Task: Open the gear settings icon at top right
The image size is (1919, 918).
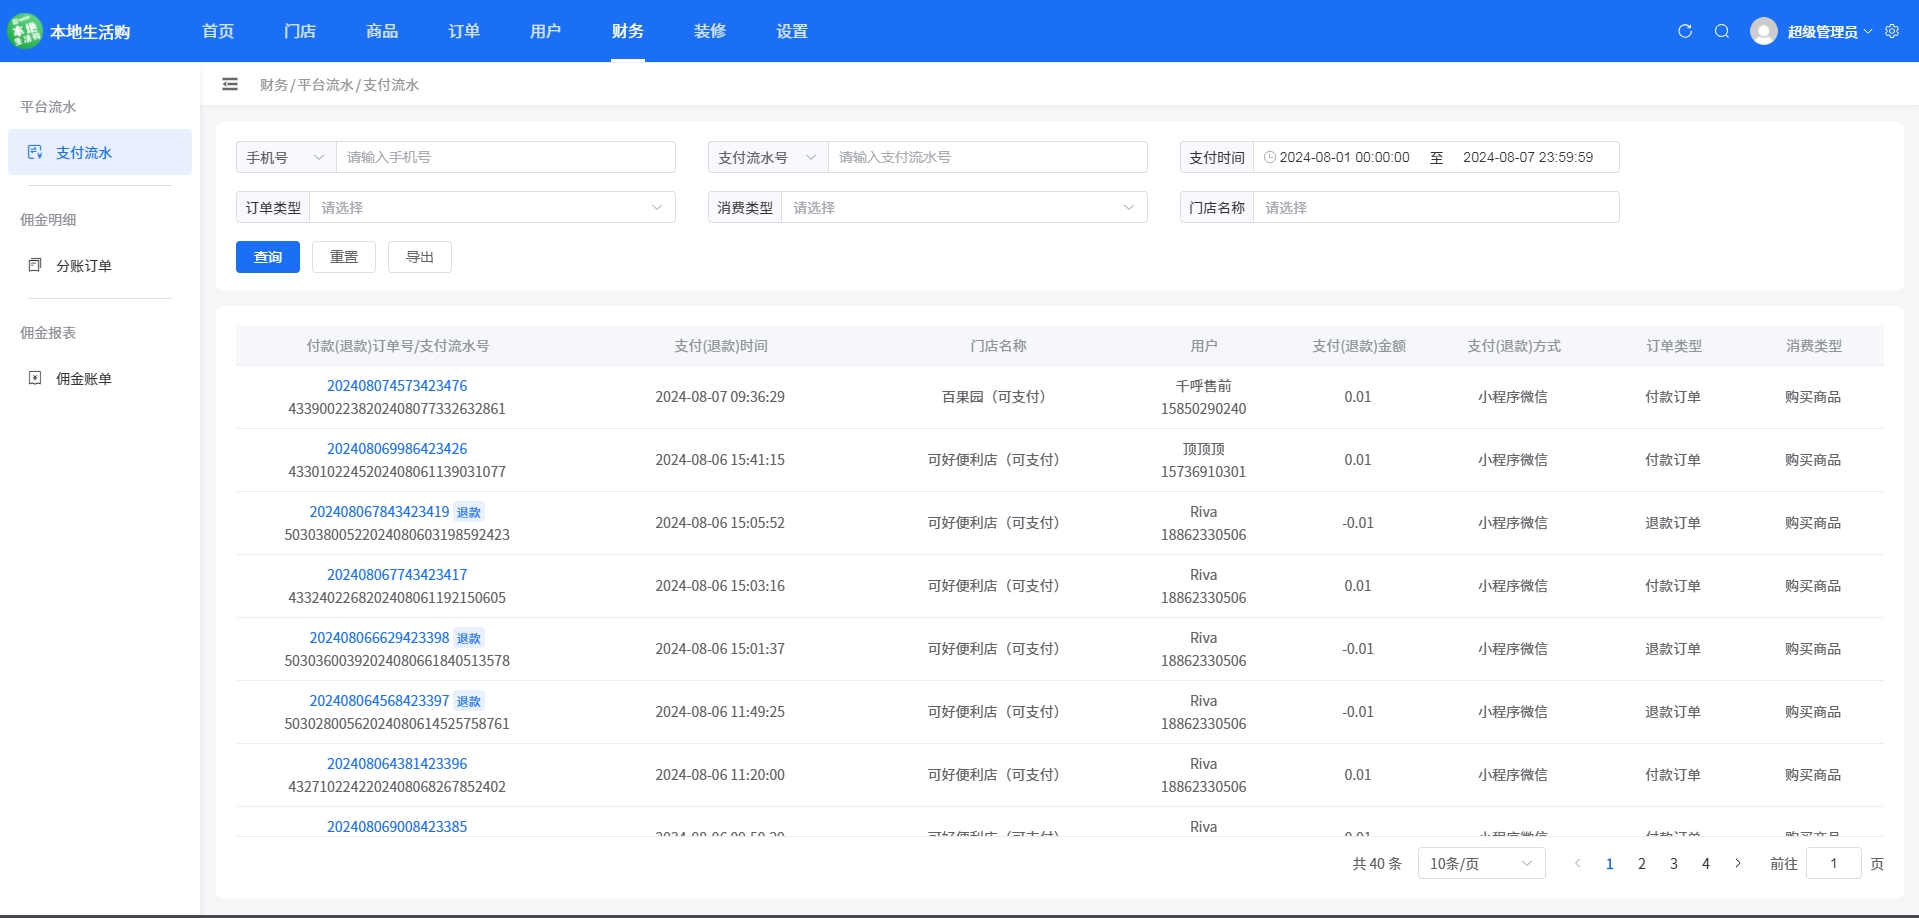Action: click(x=1892, y=31)
